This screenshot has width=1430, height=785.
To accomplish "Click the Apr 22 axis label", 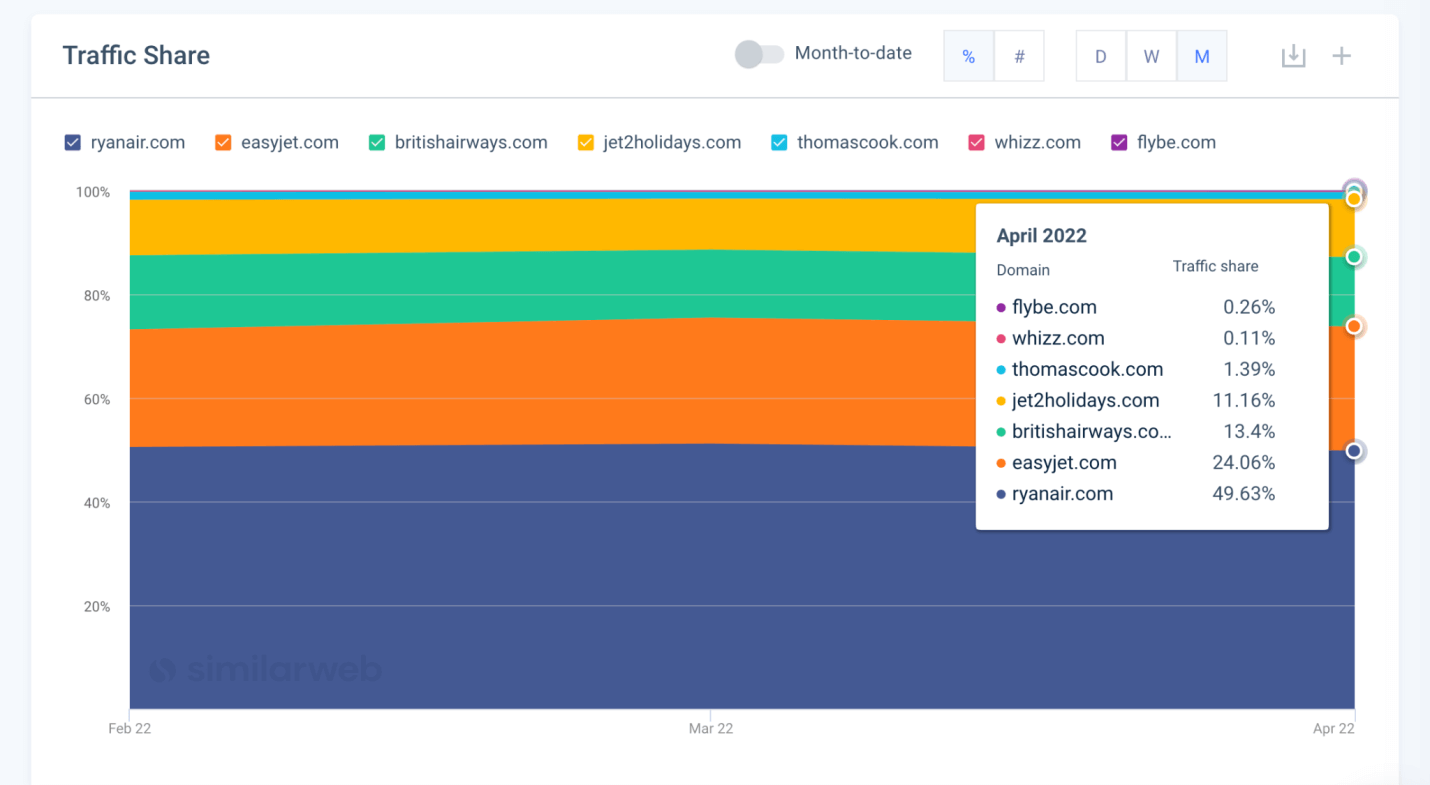I will coord(1333,729).
